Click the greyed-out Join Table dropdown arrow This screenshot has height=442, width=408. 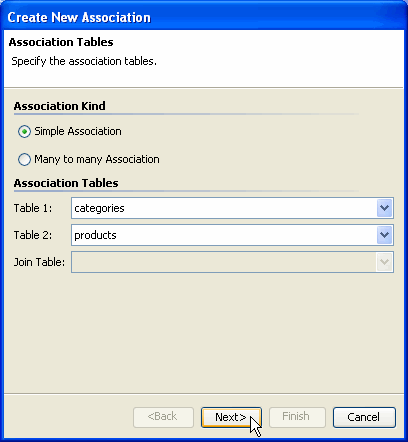coord(384,262)
